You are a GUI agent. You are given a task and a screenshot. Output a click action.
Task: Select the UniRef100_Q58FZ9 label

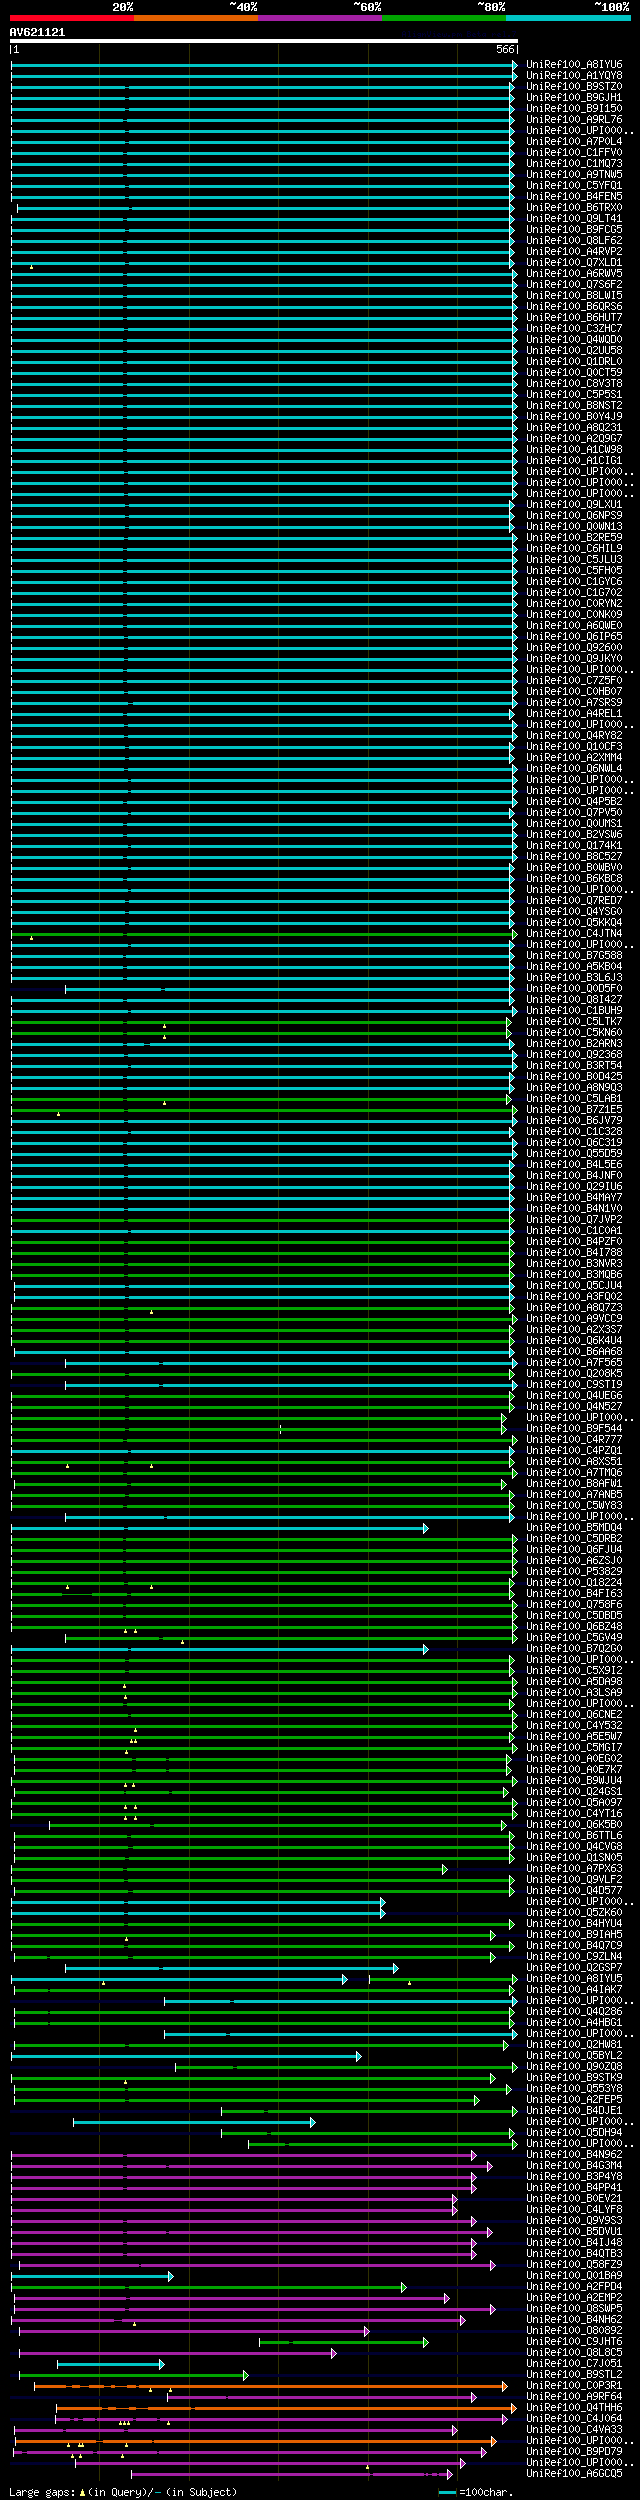(x=574, y=2264)
